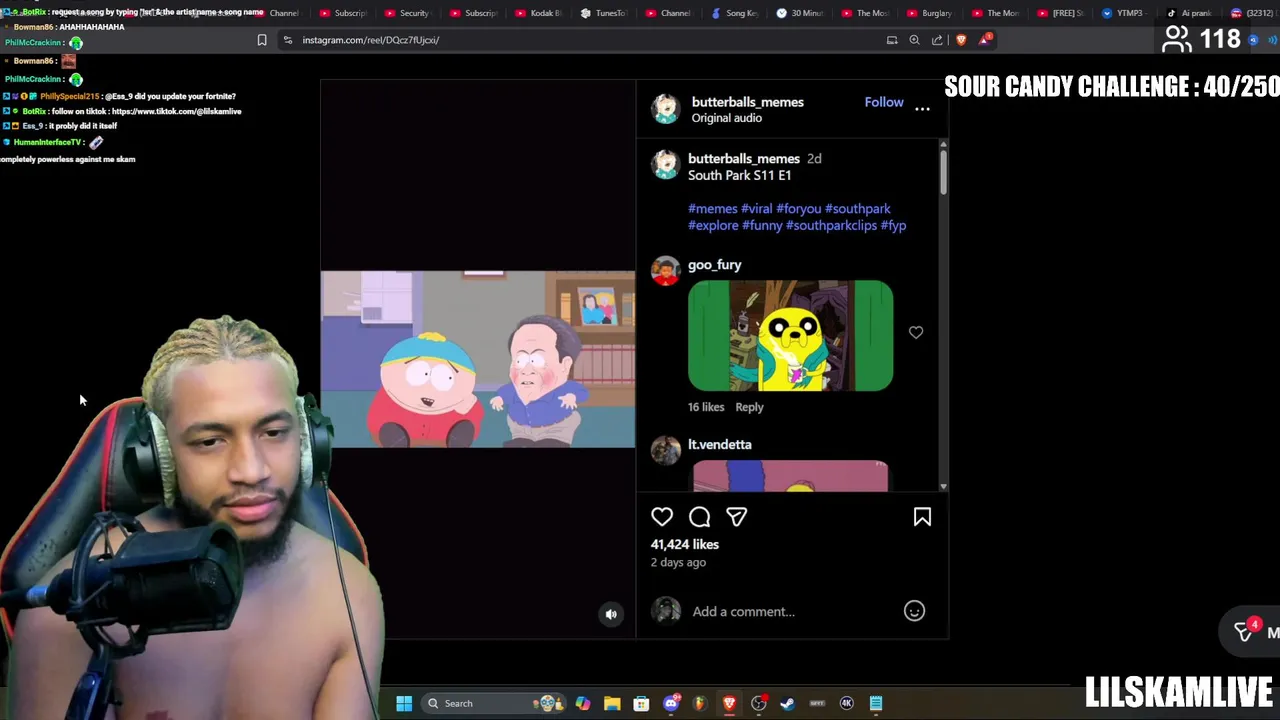Open Copilot from the taskbar
Screen dimensions: 1280x720
(x=583, y=703)
